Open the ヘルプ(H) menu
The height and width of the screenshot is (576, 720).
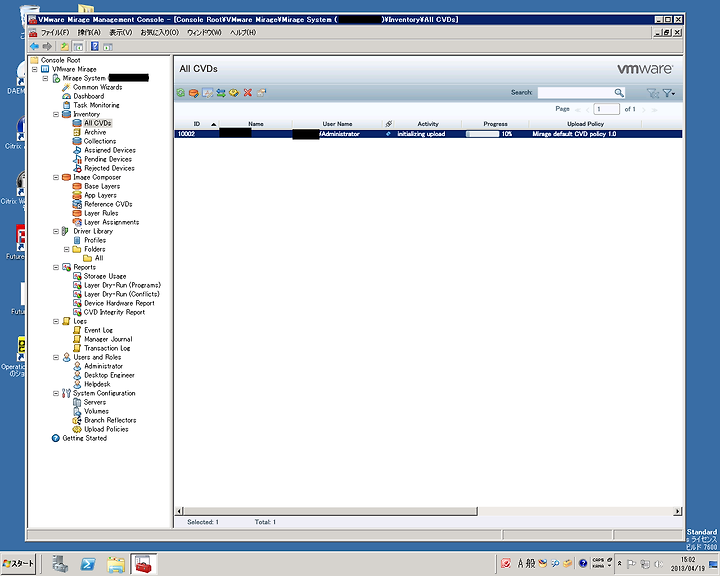coord(242,33)
